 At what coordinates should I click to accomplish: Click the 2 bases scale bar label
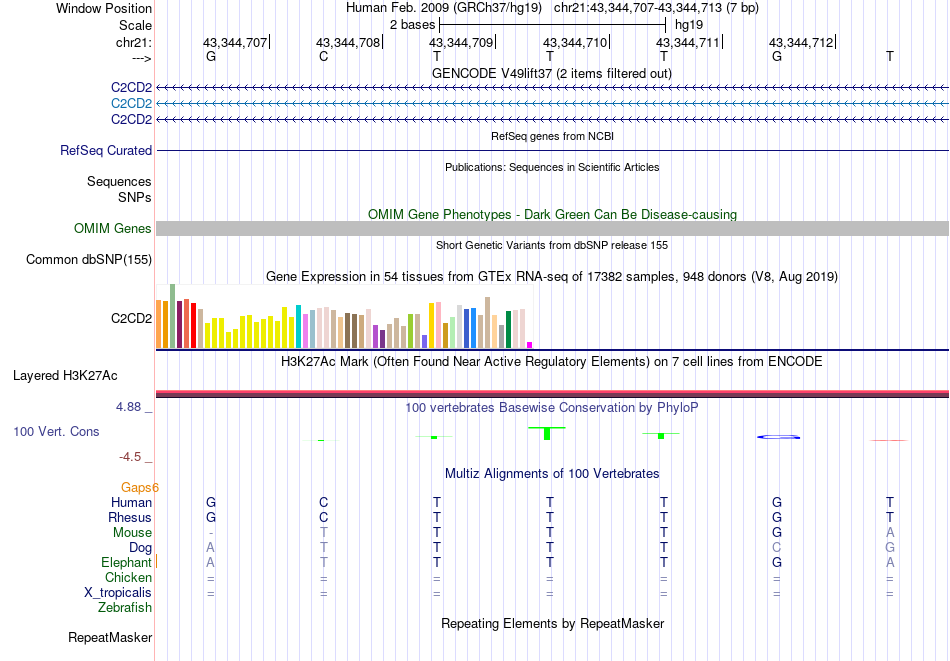(412, 25)
